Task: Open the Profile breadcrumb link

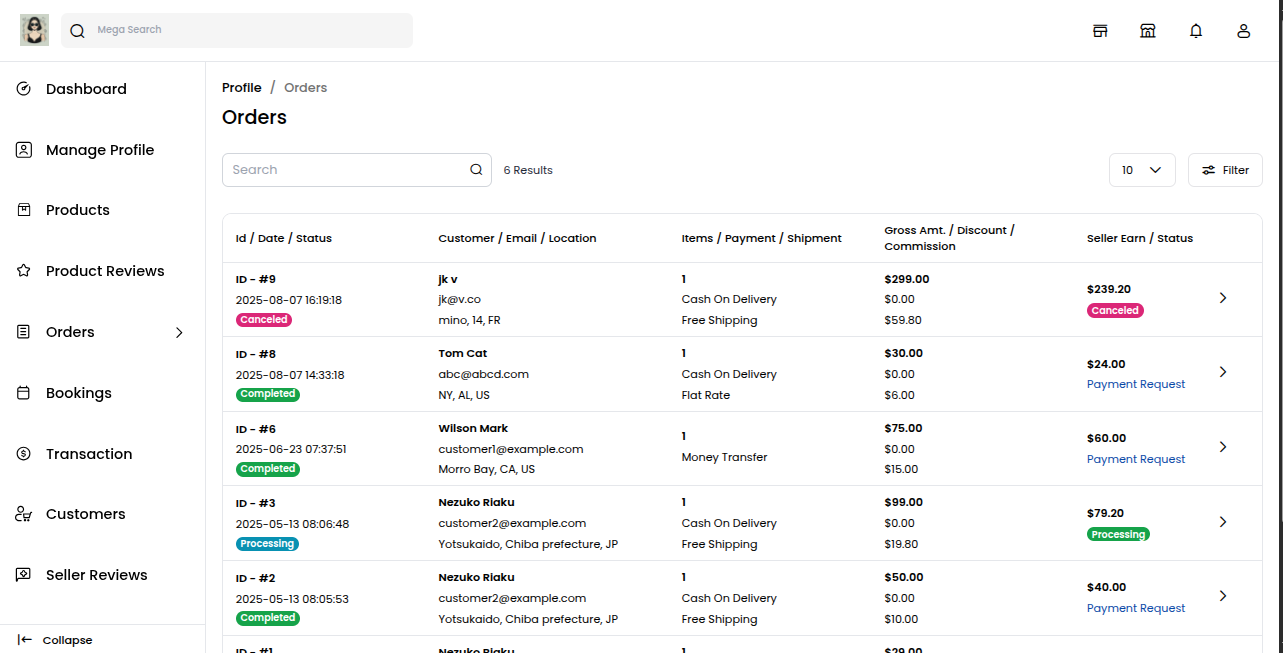Action: pos(241,87)
